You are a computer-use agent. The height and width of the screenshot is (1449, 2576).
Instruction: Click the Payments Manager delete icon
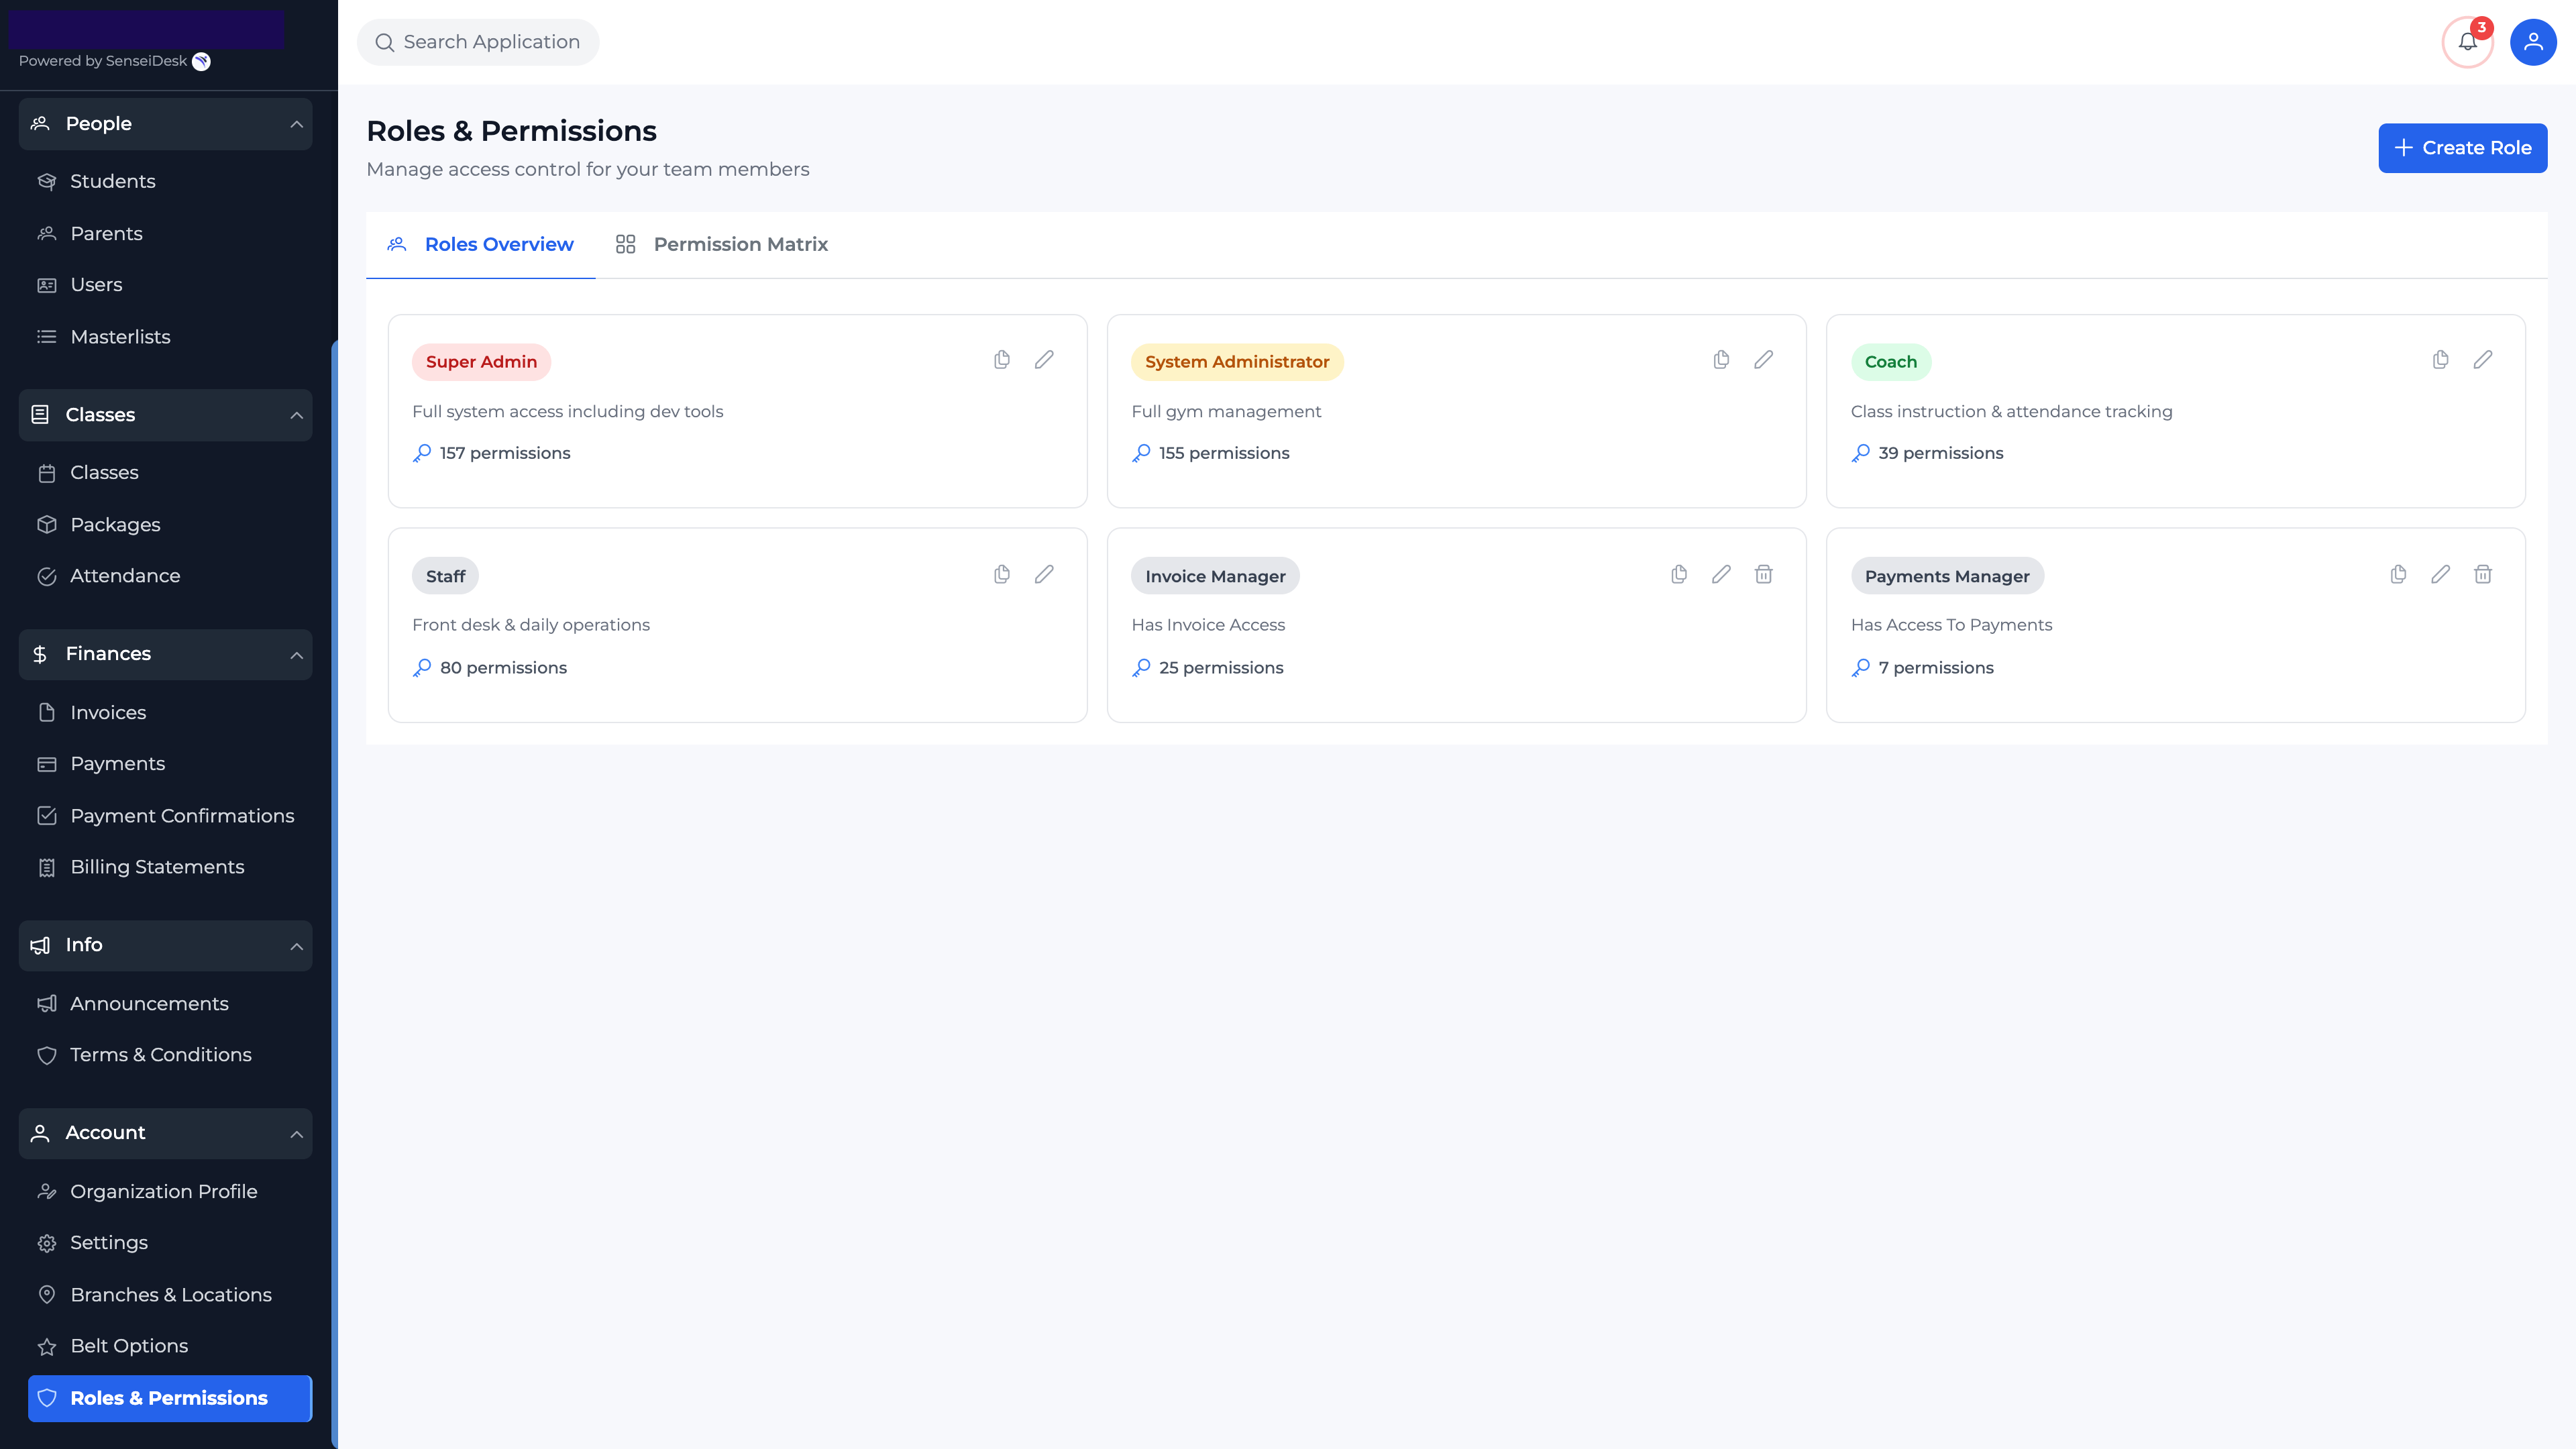point(2482,574)
